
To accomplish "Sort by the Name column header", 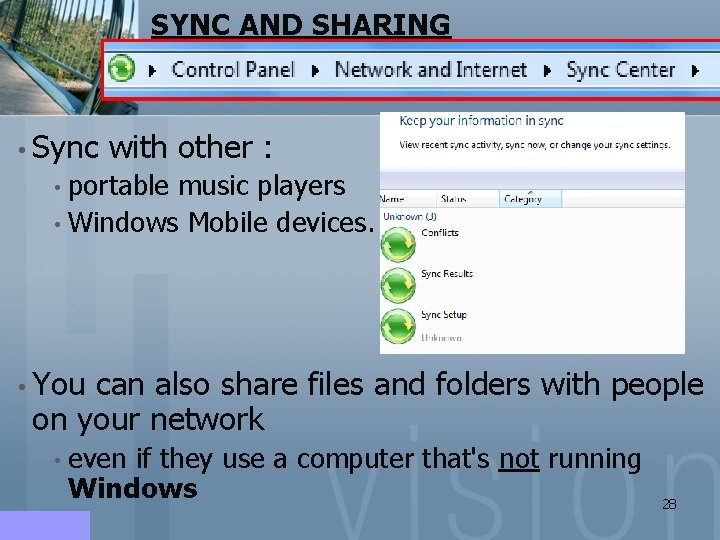I will [408, 198].
